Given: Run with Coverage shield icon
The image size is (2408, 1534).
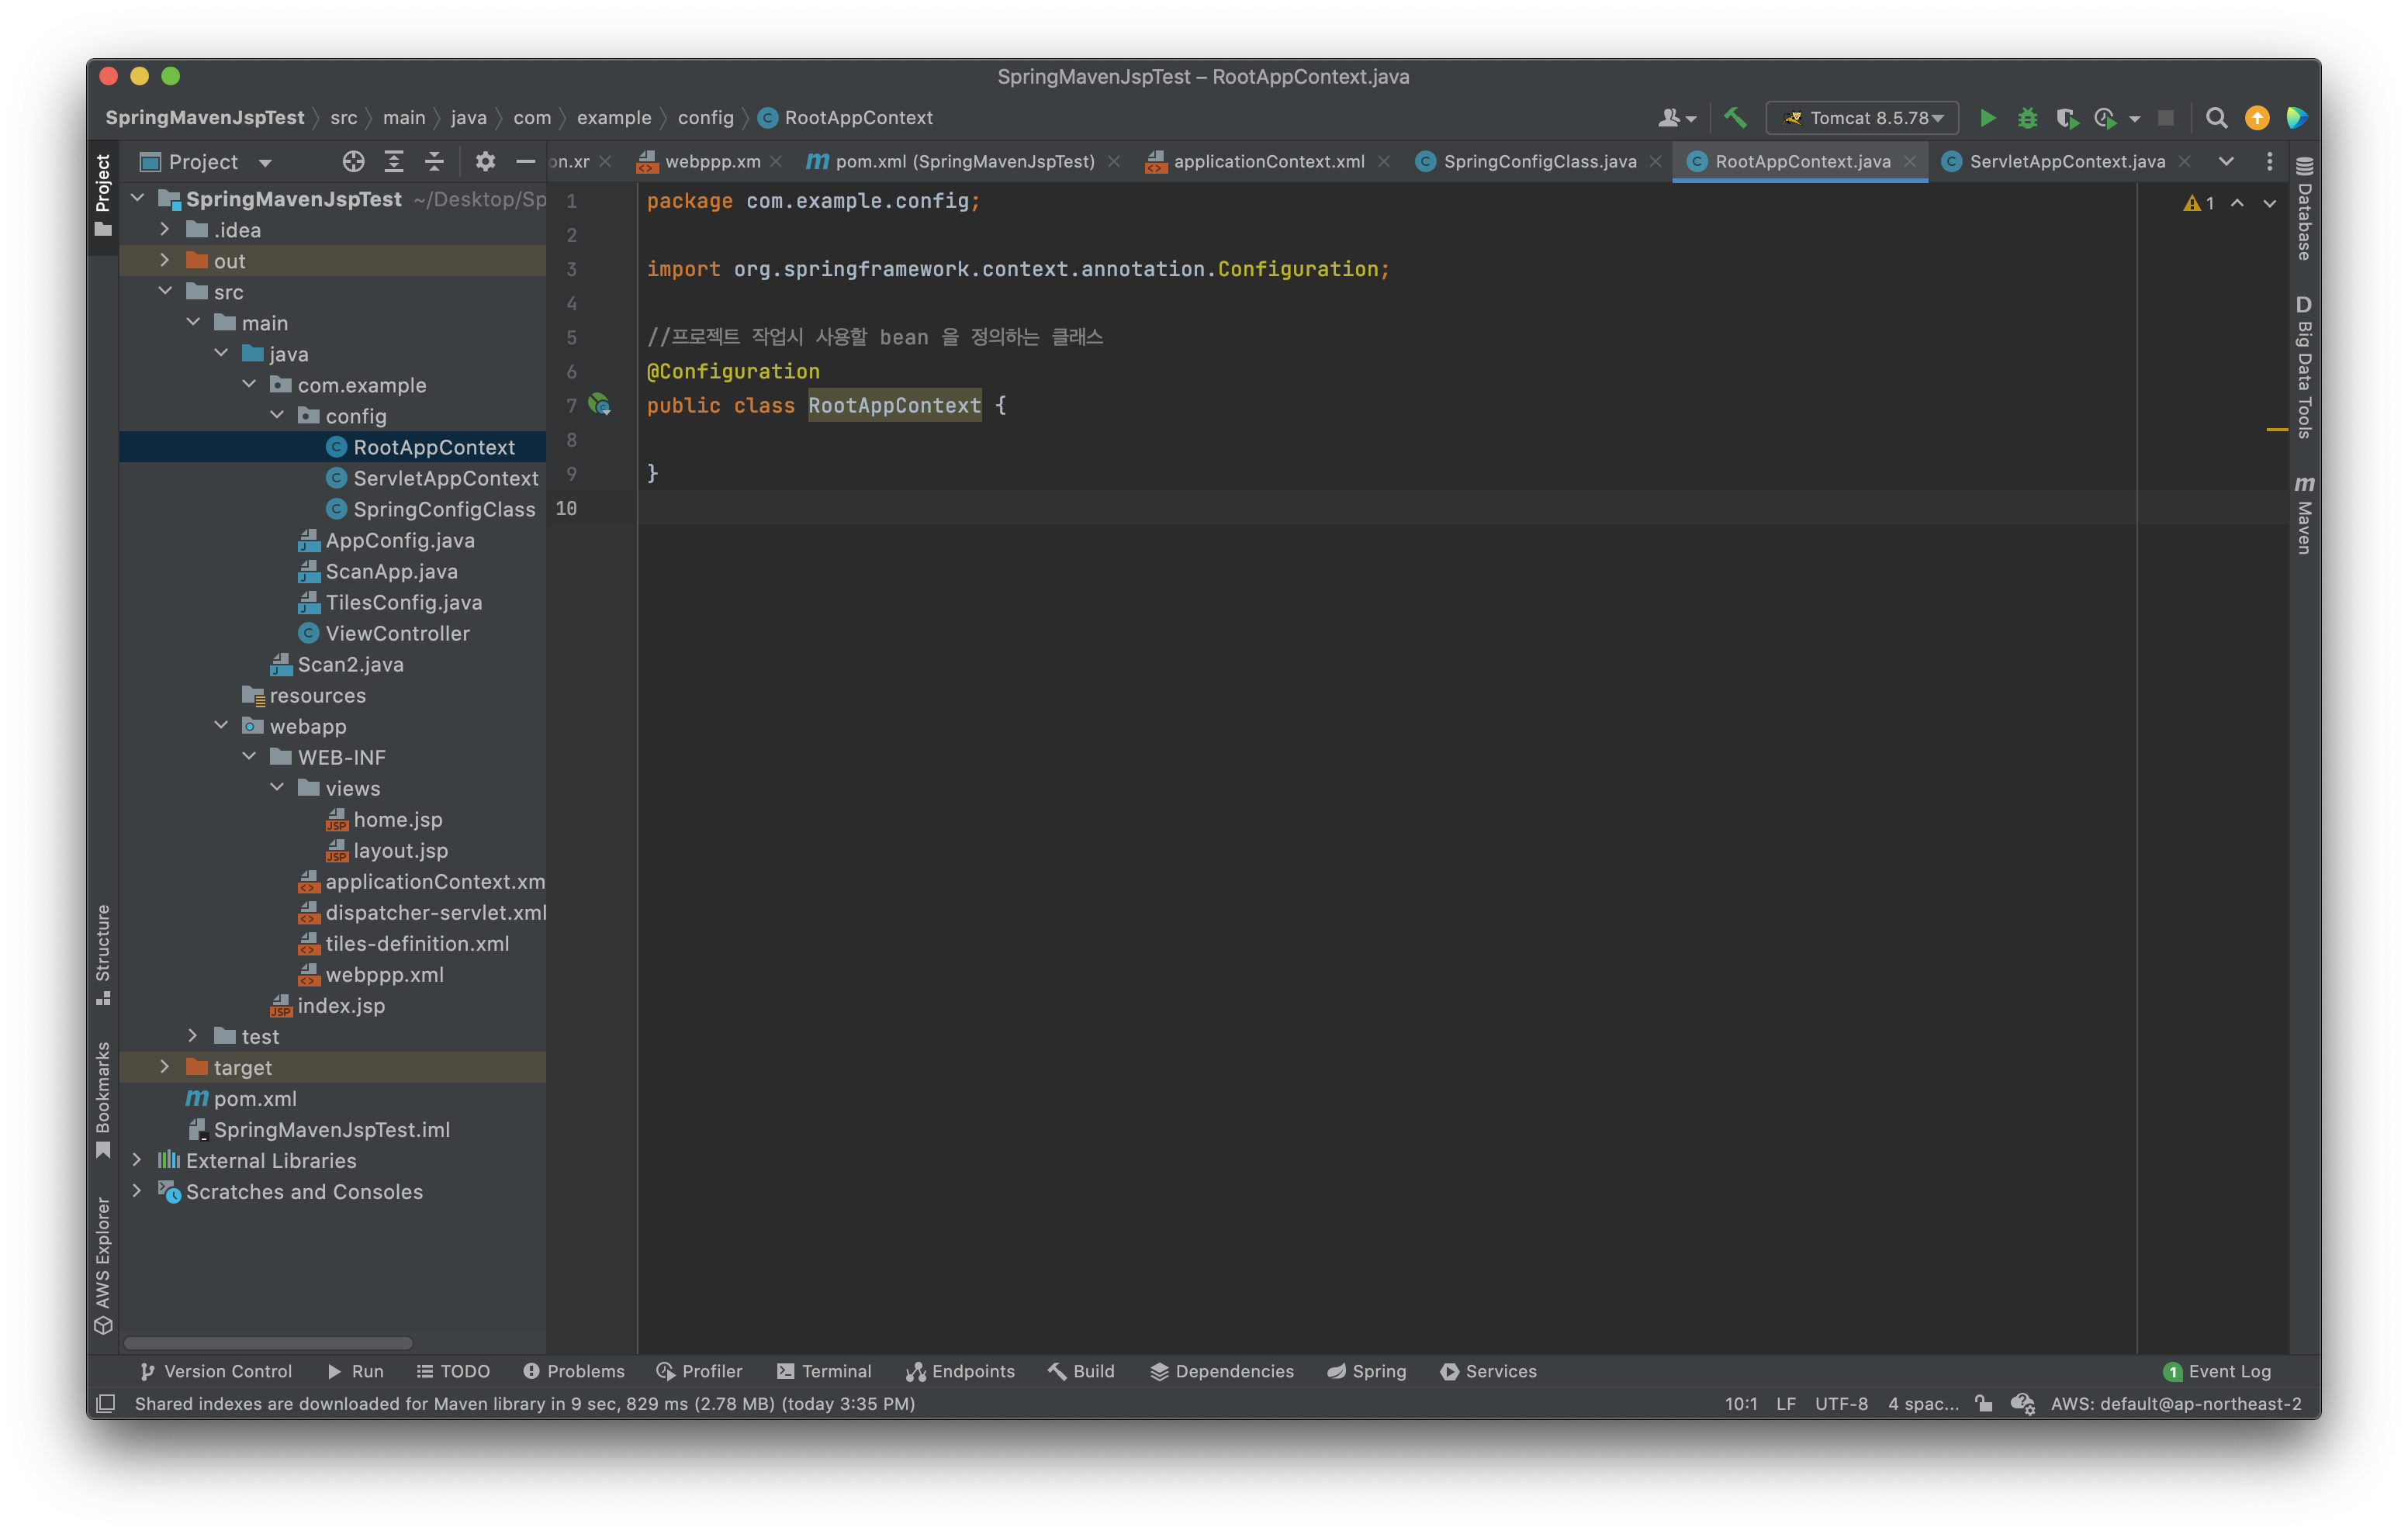Looking at the screenshot, I should (2066, 118).
